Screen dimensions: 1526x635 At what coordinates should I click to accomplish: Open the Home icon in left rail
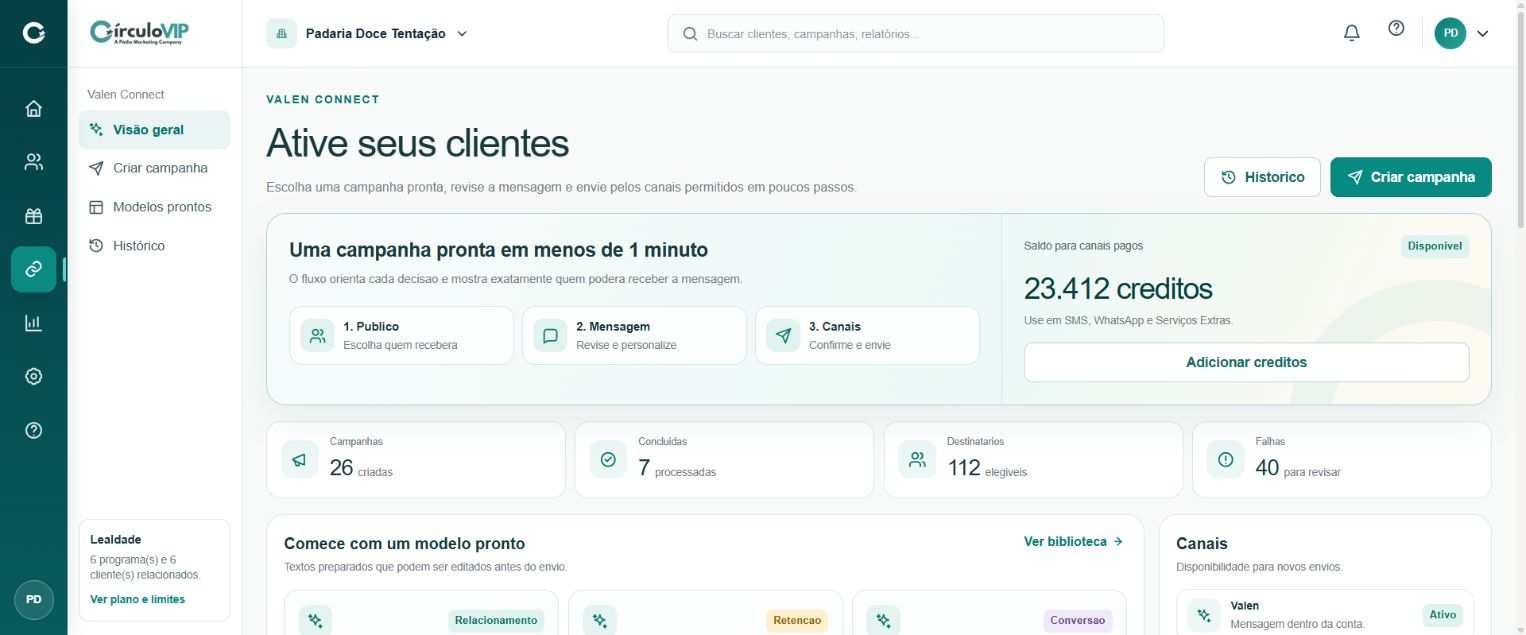tap(33, 108)
